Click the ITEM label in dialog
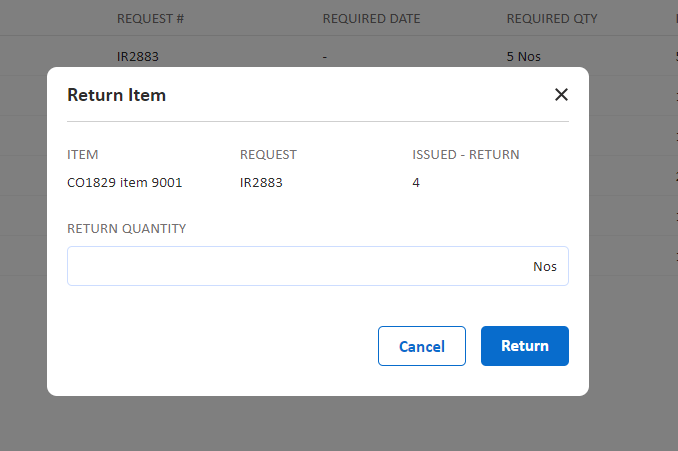Screen dimensions: 678x451 [82, 155]
